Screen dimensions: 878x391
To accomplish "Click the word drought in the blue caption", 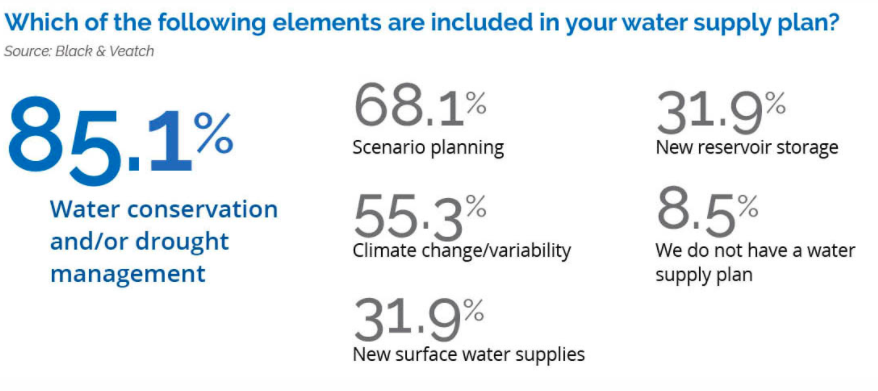I will pos(182,242).
